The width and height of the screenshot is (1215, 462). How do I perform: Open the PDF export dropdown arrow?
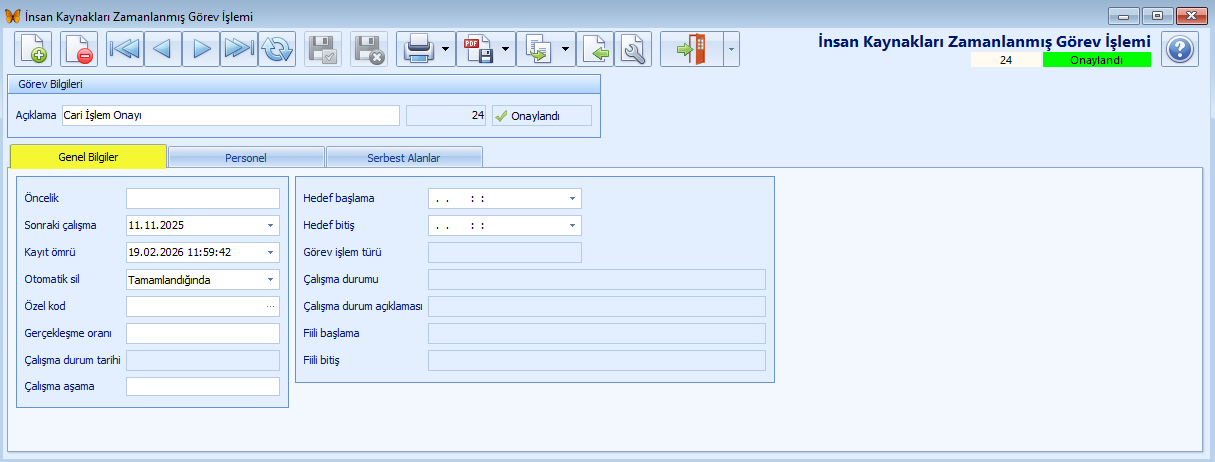pyautogui.click(x=505, y=48)
